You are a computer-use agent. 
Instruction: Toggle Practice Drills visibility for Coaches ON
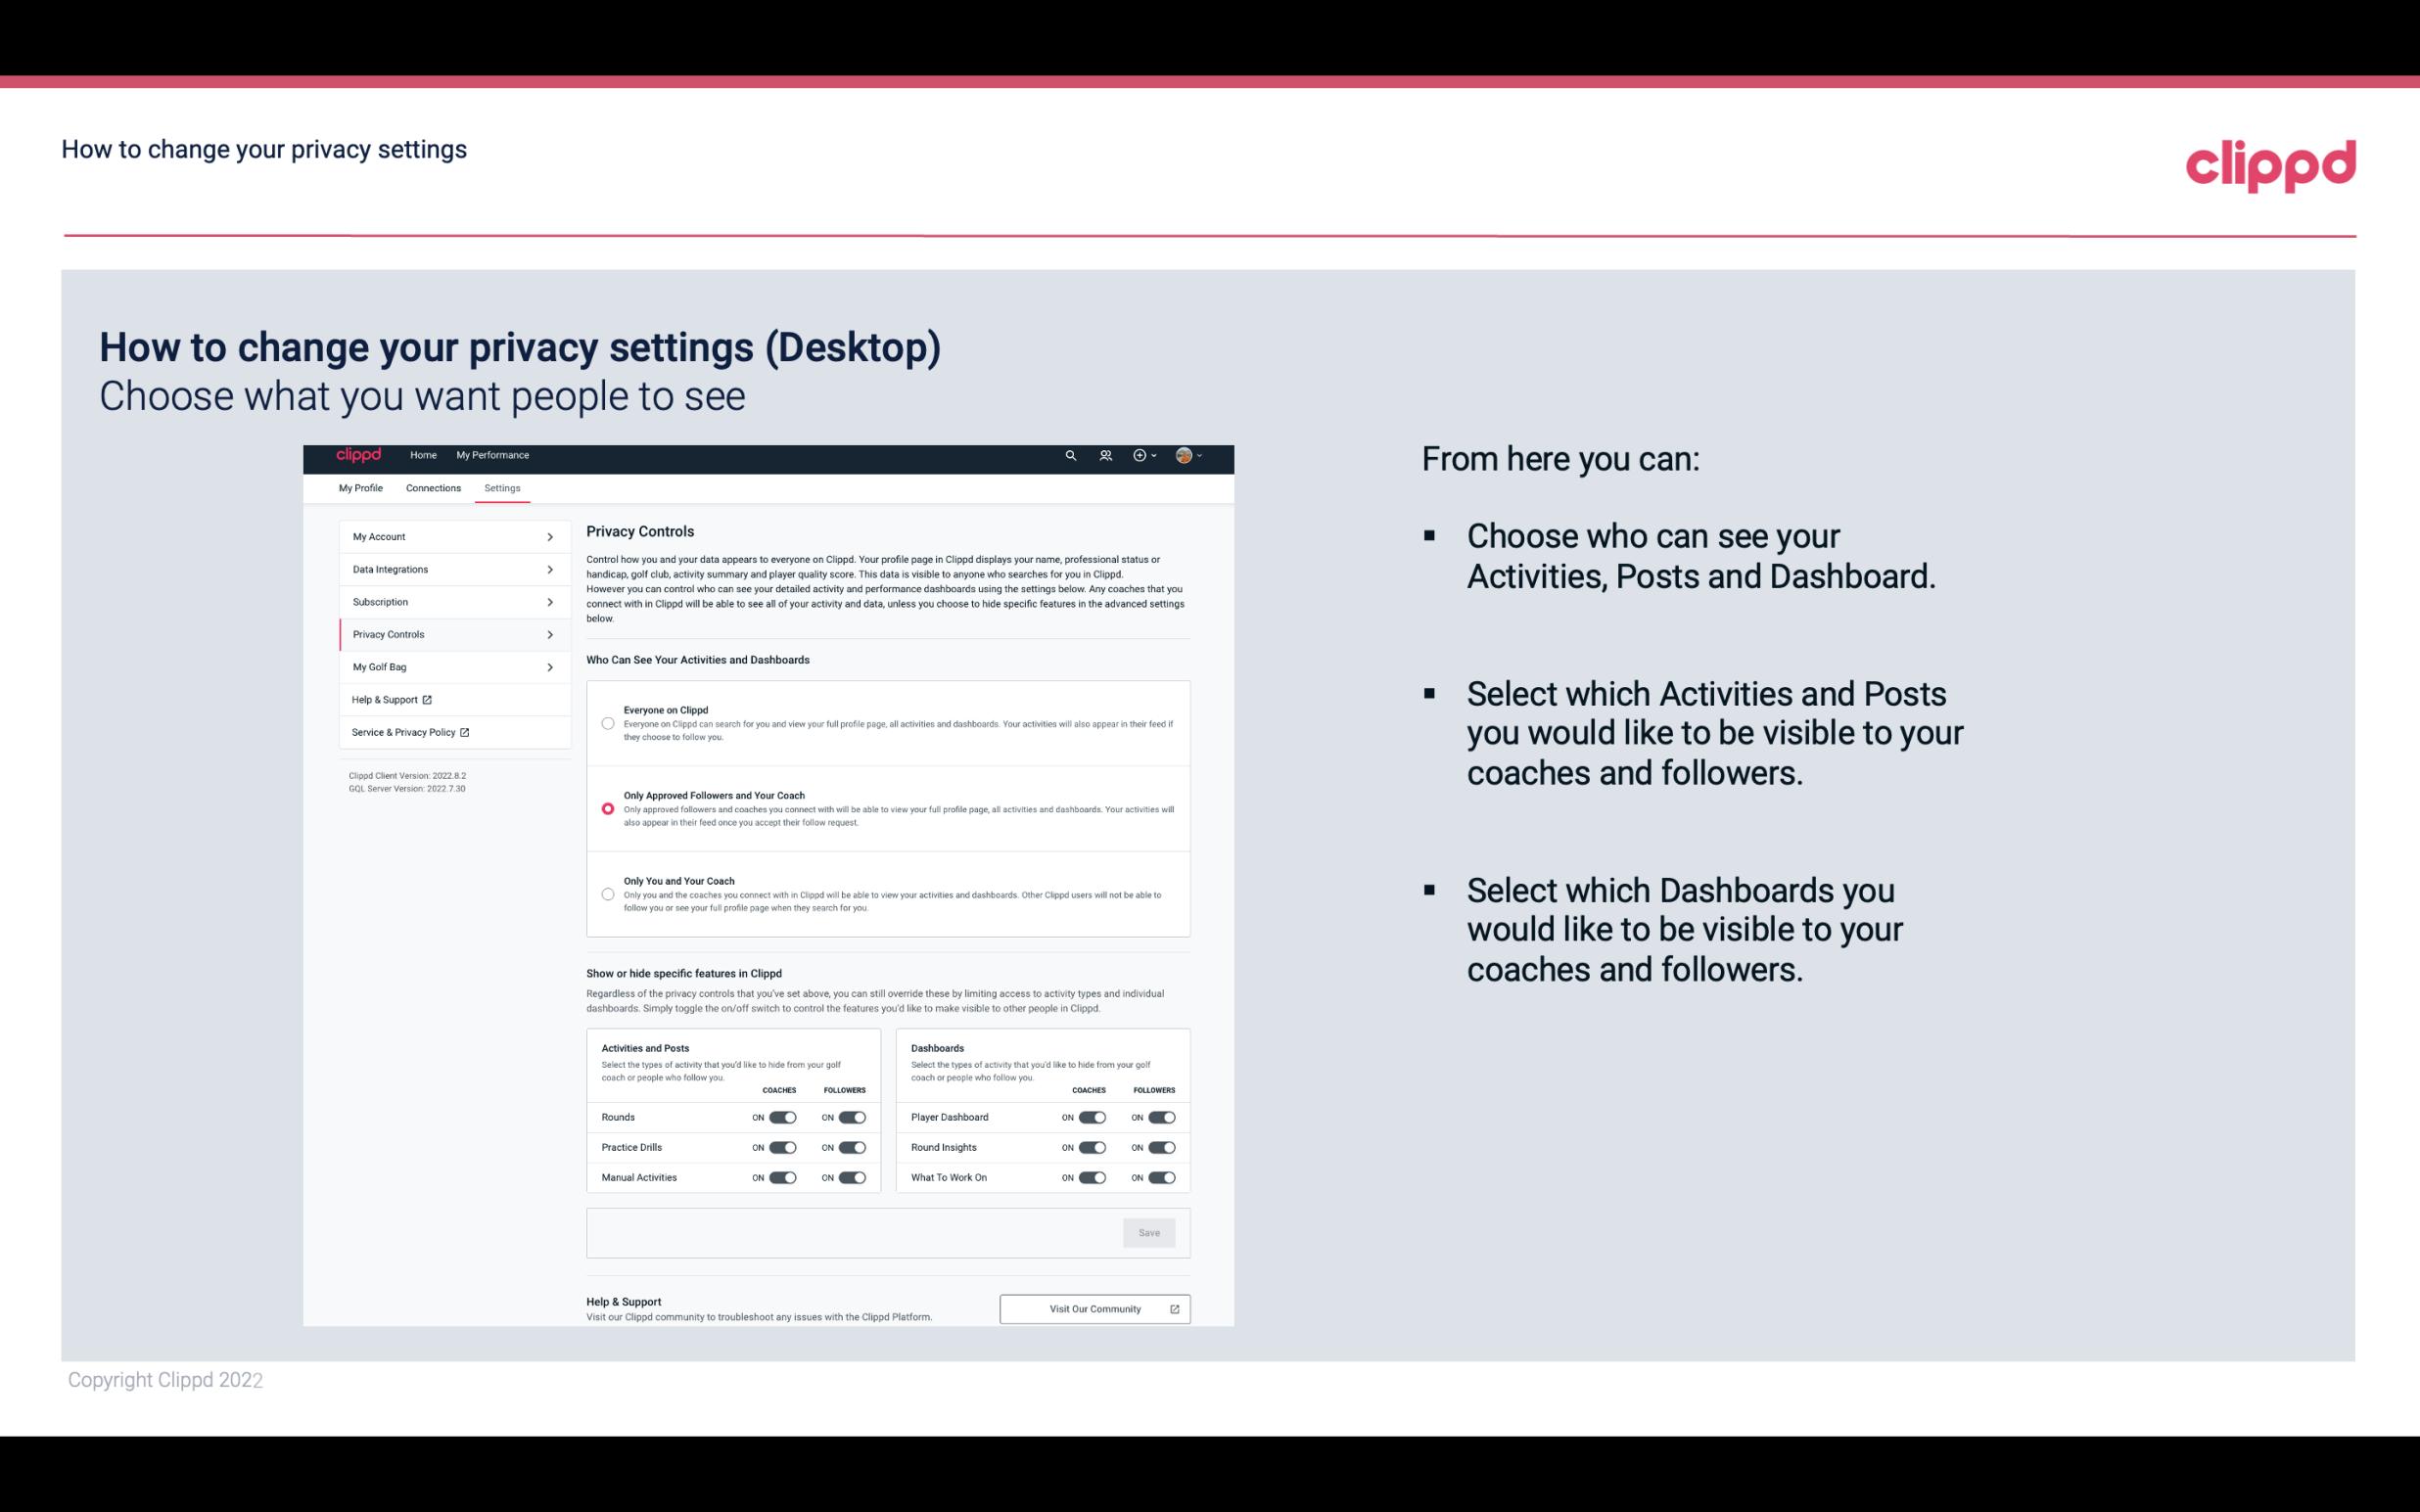point(782,1144)
